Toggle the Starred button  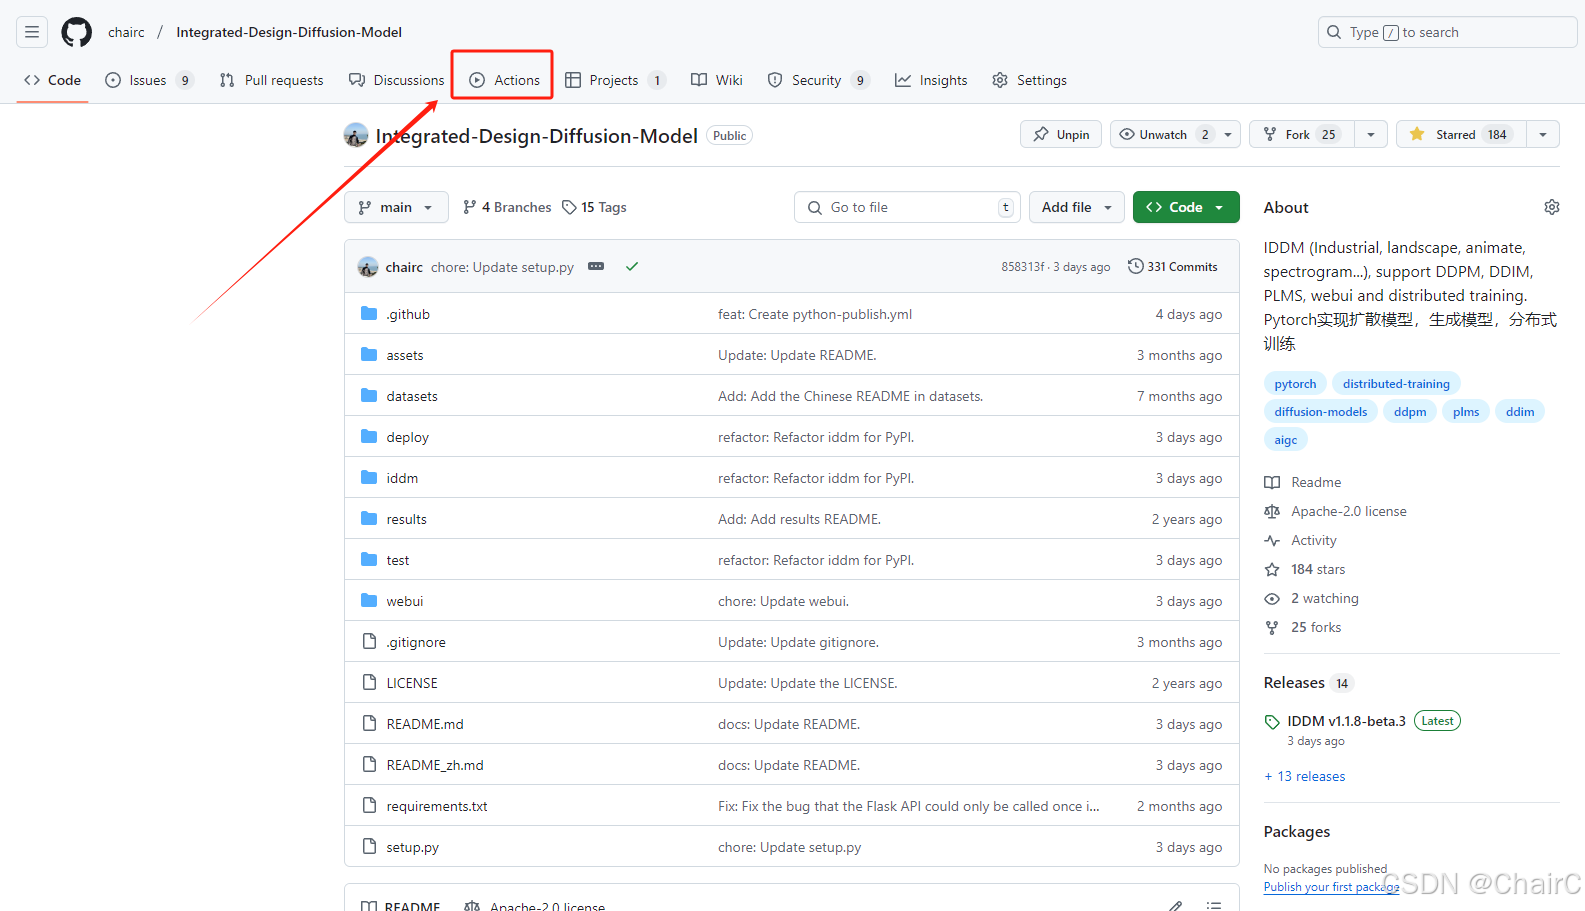pos(1461,135)
